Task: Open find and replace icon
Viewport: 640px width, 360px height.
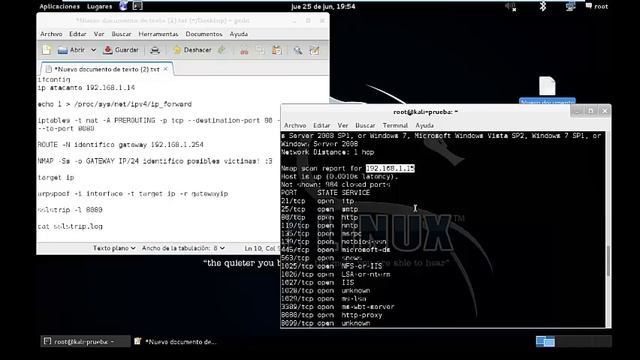Action: 314,51
